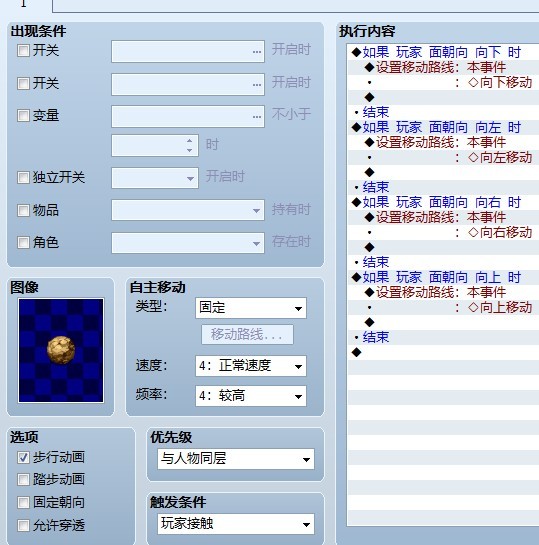This screenshot has height=545, width=539.
Task: Select the 结束 line after 向左 block
Action: coord(443,187)
